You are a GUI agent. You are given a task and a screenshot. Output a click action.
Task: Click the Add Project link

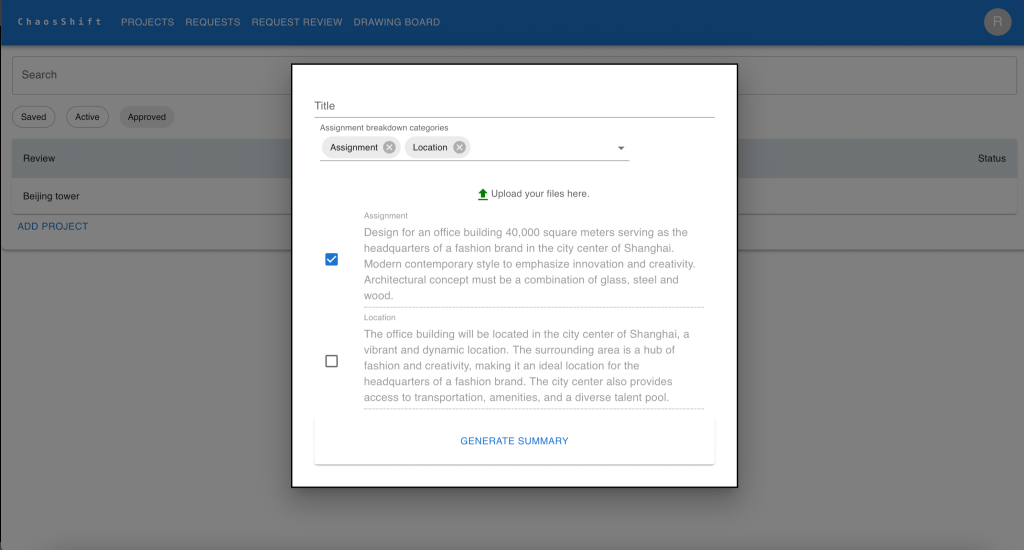pos(53,226)
